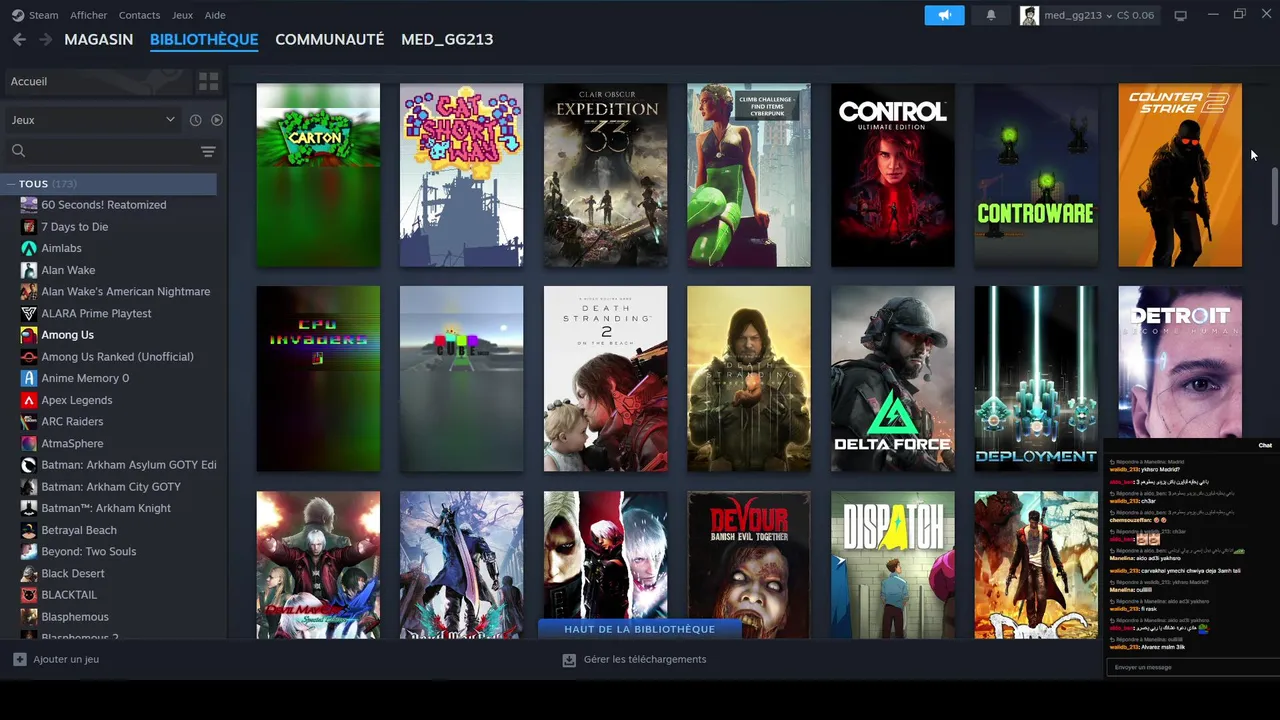The image size is (1280, 720).
Task: Open the Deployment game cover
Action: pos(1036,379)
